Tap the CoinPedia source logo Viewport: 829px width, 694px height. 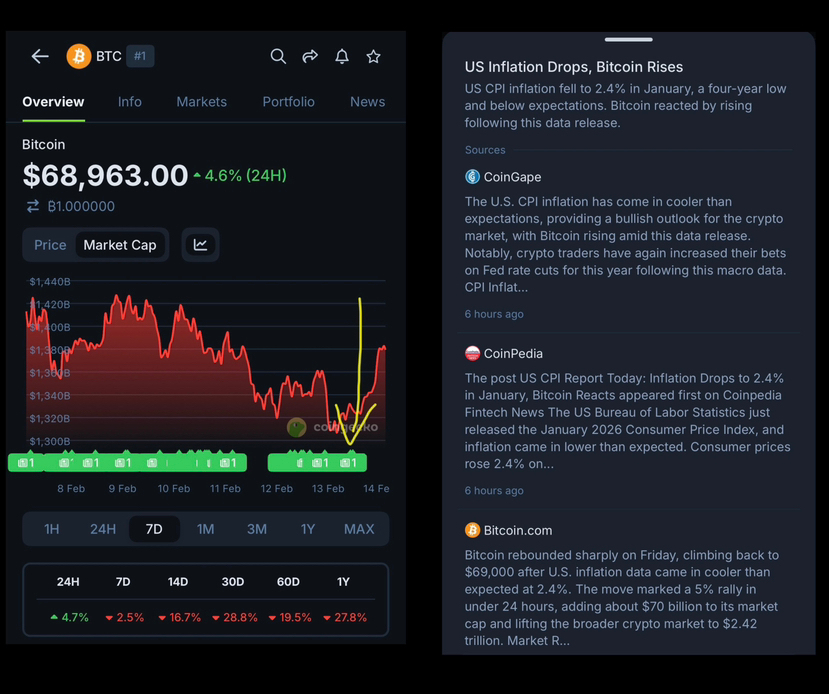[472, 353]
